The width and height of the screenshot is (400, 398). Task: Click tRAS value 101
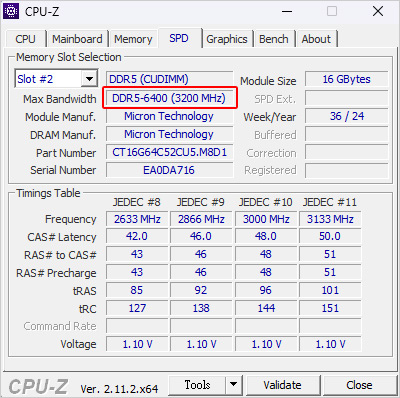330,290
